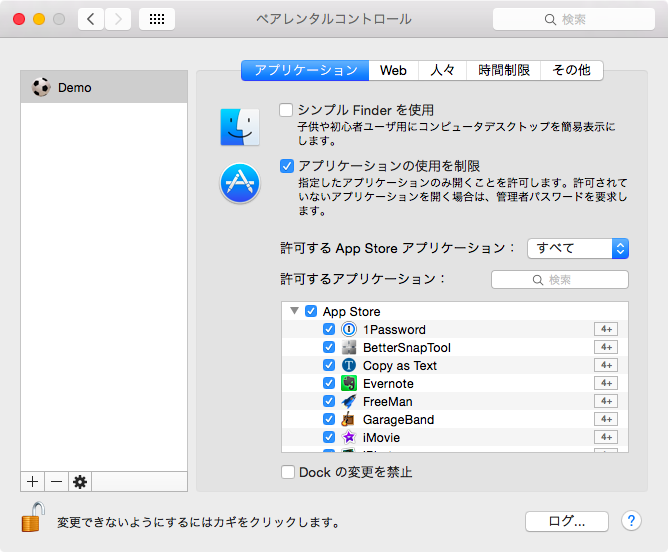Click the FreeMan rocket icon
This screenshot has height=552, width=668.
pos(348,401)
